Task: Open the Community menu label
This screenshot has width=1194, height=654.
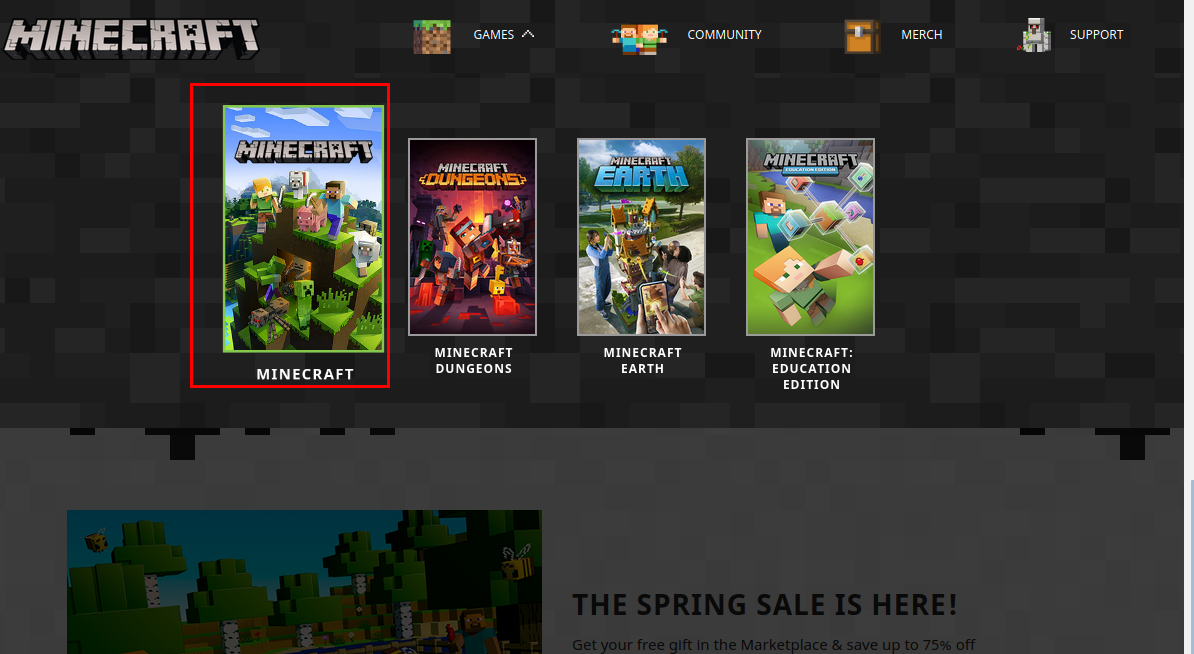Action: click(x=724, y=35)
